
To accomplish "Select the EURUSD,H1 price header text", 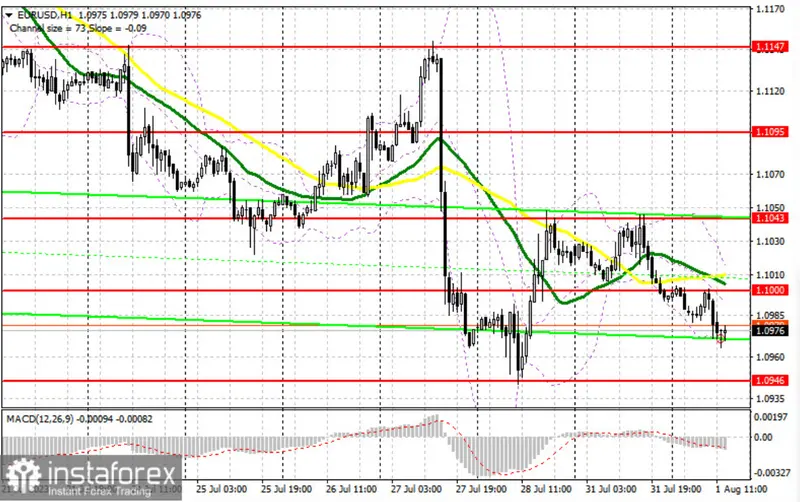I will [109, 15].
